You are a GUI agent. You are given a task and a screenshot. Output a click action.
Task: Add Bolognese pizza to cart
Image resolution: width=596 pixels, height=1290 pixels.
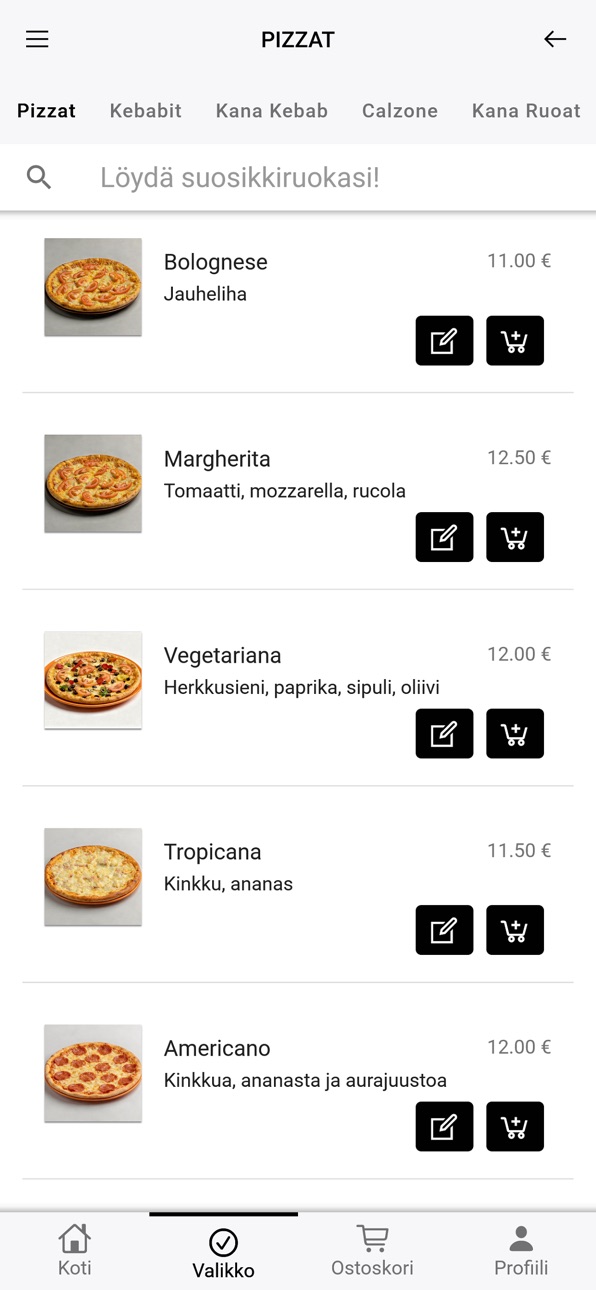(515, 341)
